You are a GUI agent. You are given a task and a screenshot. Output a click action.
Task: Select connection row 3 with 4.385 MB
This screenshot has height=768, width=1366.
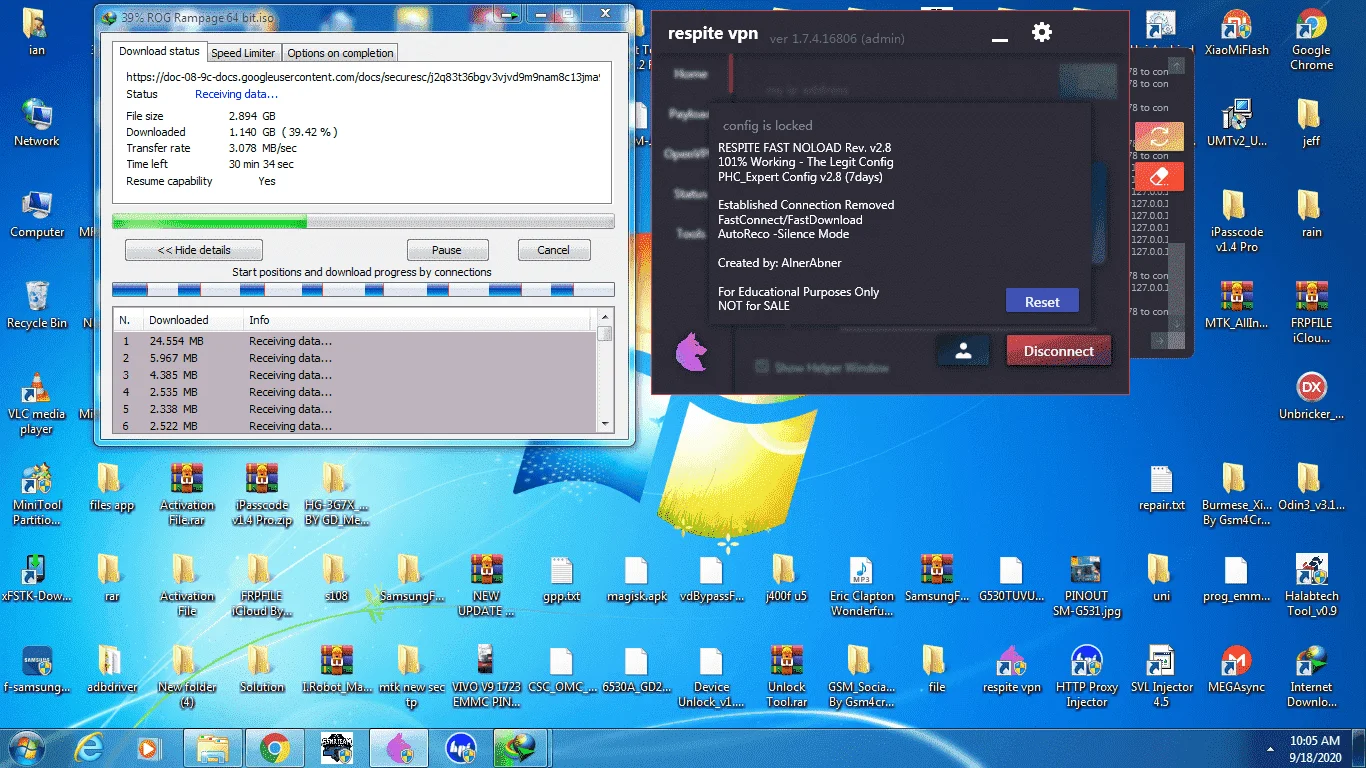(355, 375)
